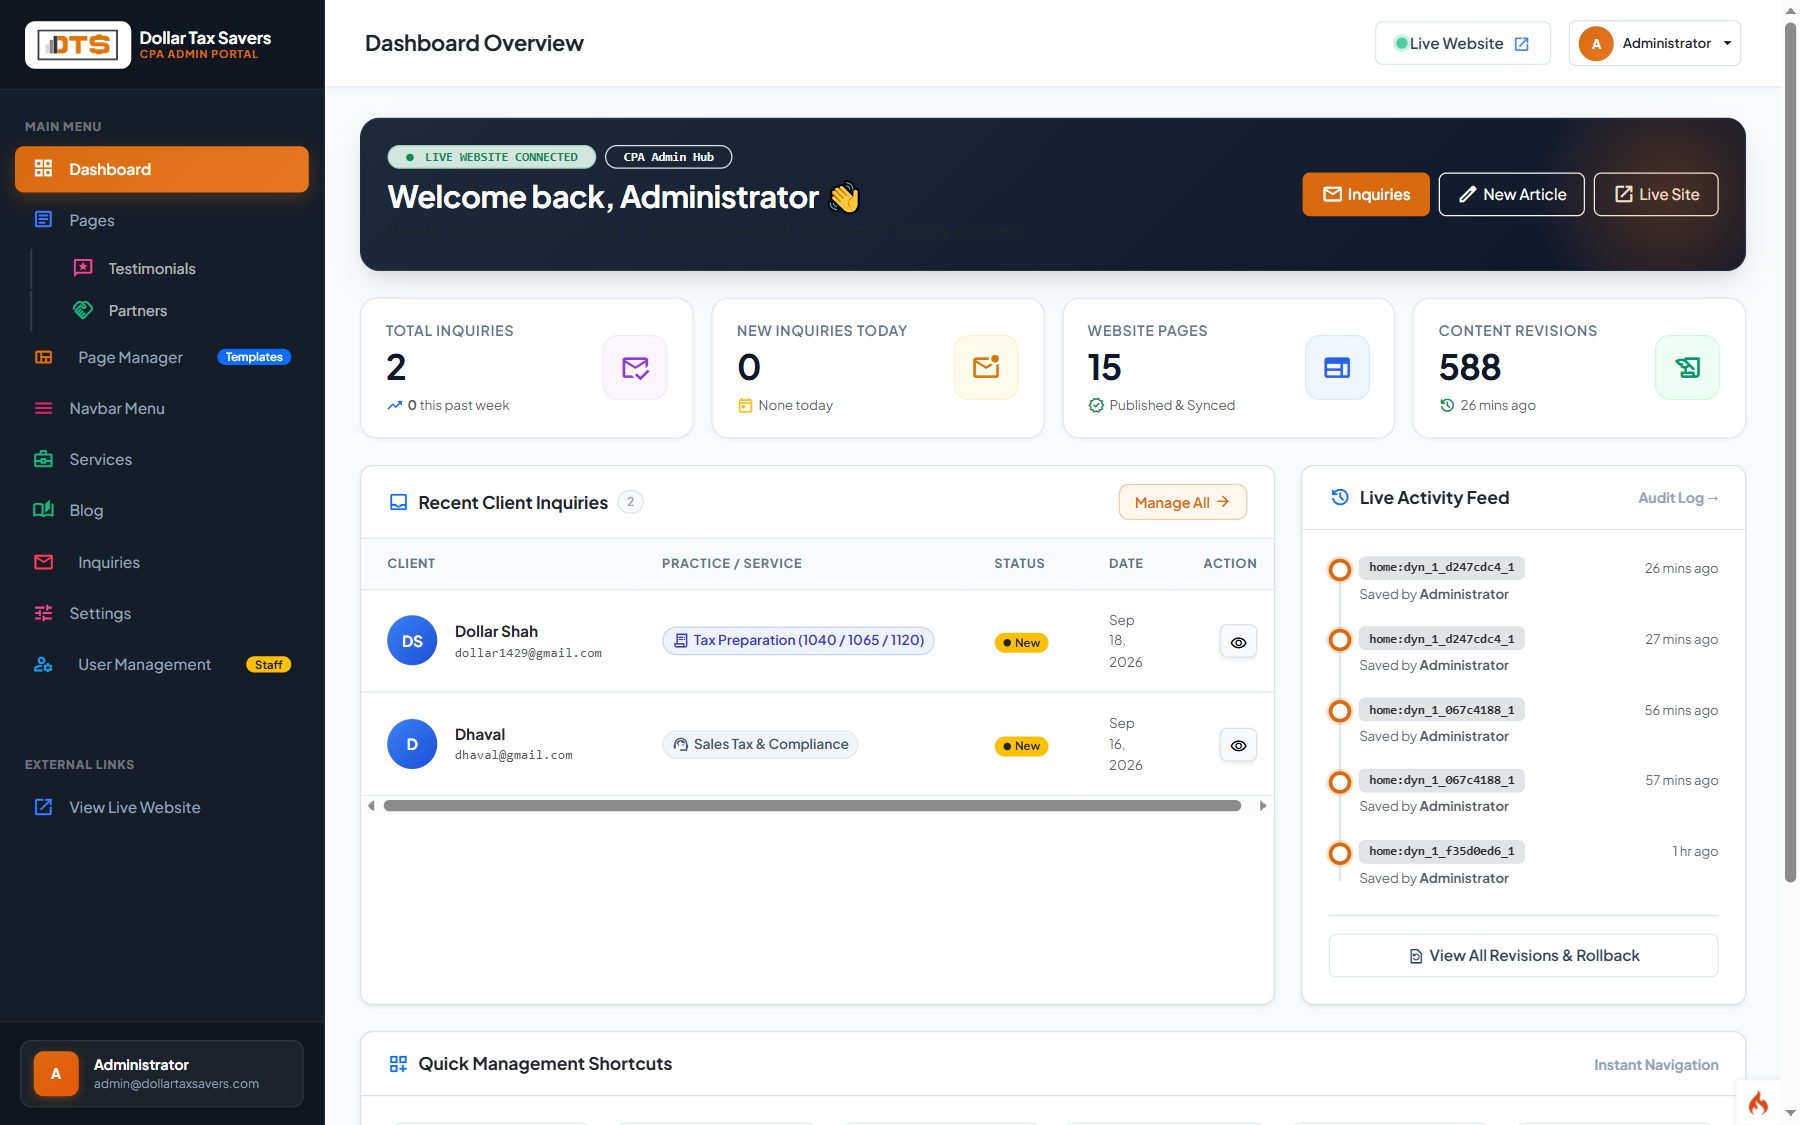The image size is (1800, 1125).
Task: Click Manage All inquiries button
Action: click(x=1182, y=502)
